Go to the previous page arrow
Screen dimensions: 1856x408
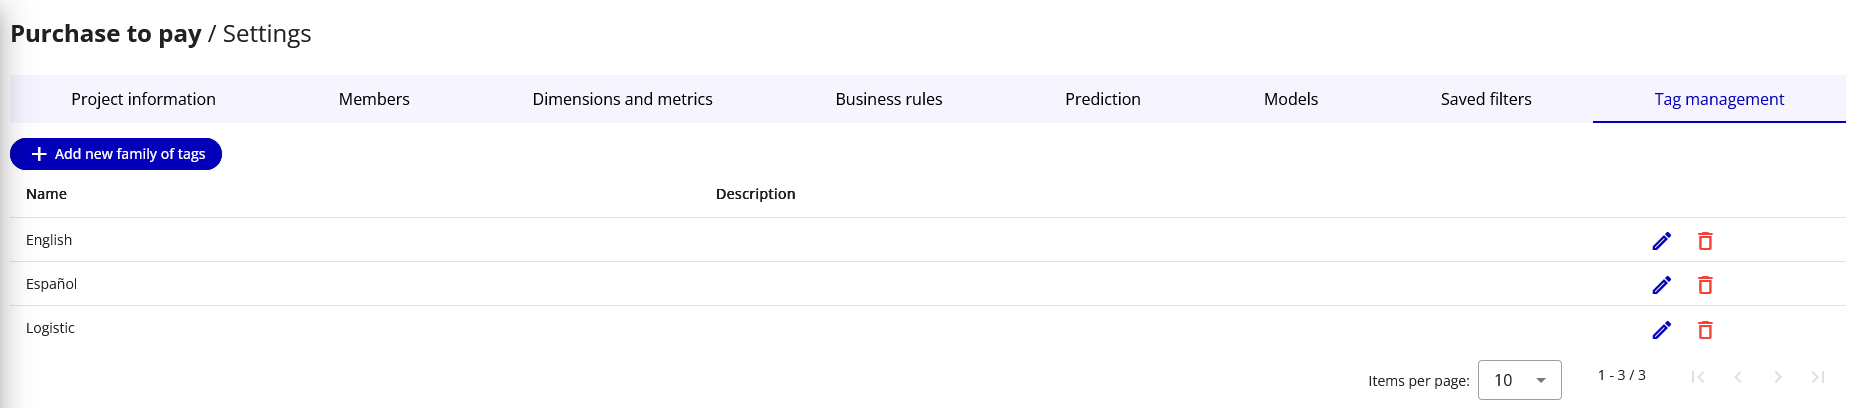tap(1738, 377)
